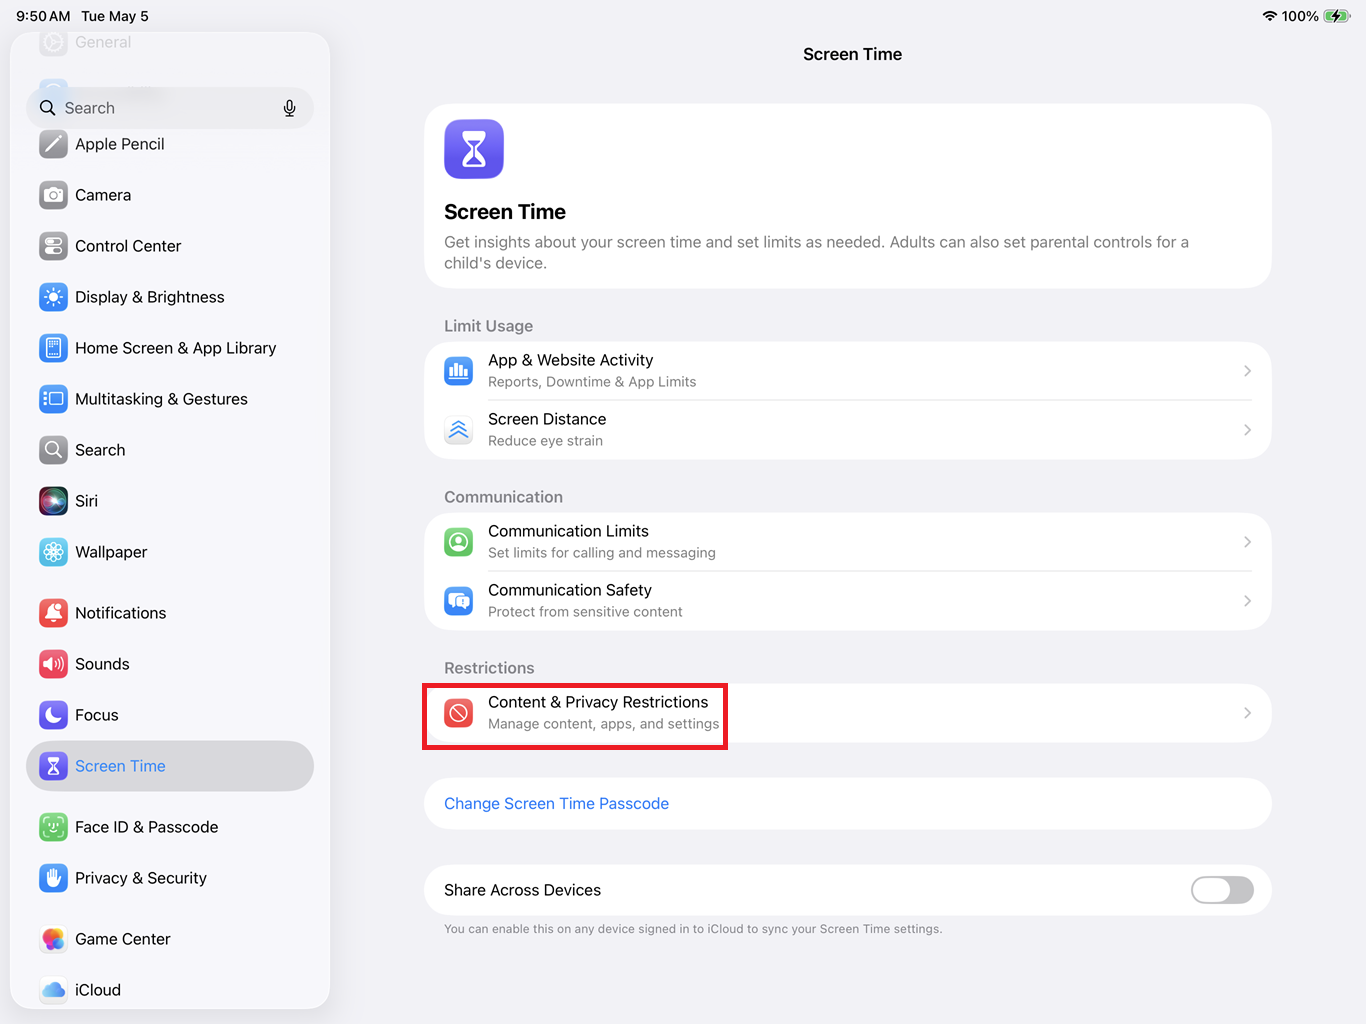Tap the Focus moon icon
Viewport: 1366px width, 1024px height.
coord(53,715)
